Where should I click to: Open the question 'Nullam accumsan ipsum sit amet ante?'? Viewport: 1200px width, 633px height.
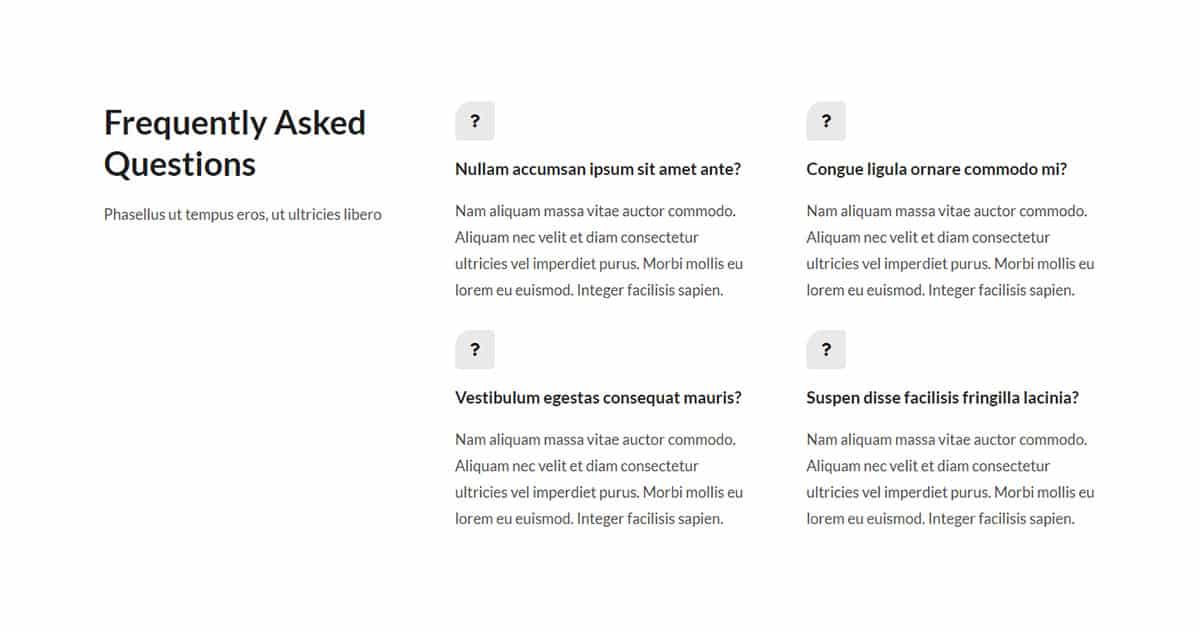[x=598, y=169]
